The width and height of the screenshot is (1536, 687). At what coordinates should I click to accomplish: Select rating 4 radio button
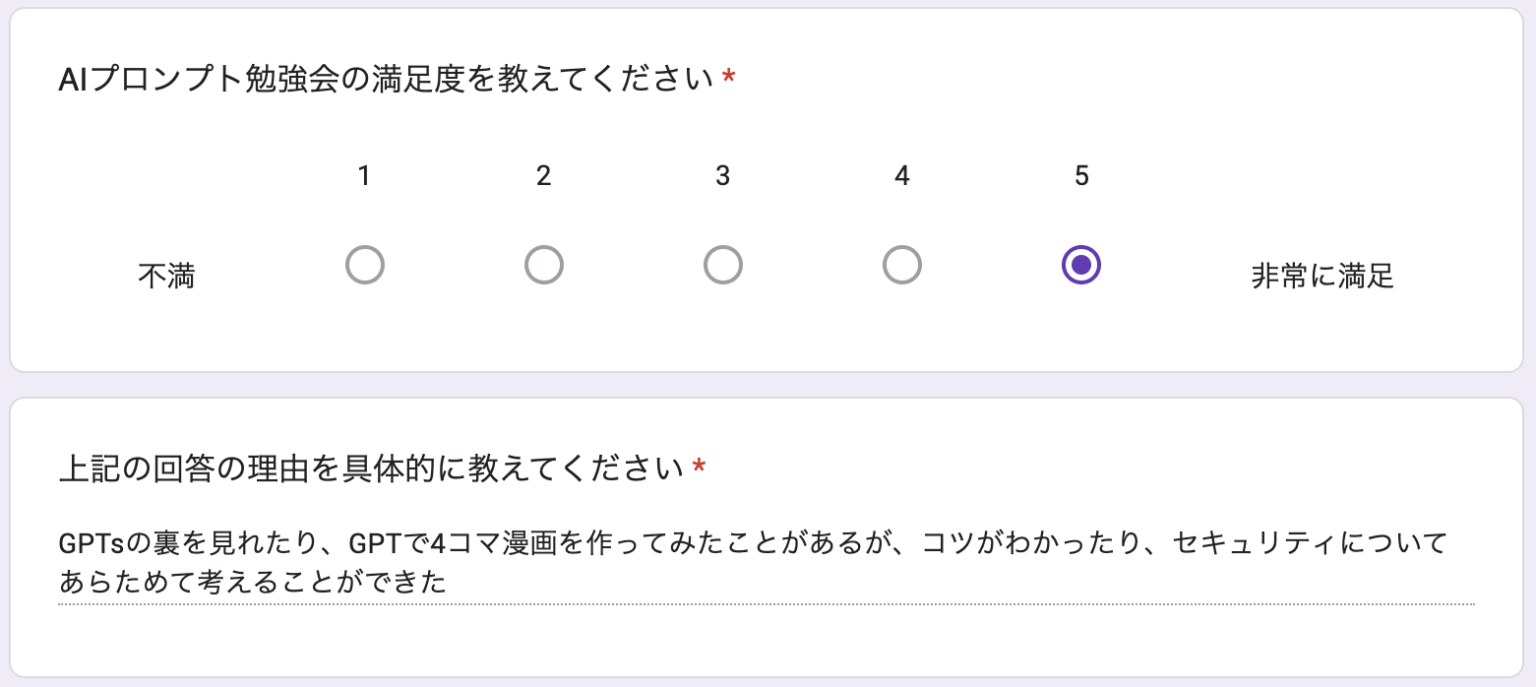pos(901,264)
